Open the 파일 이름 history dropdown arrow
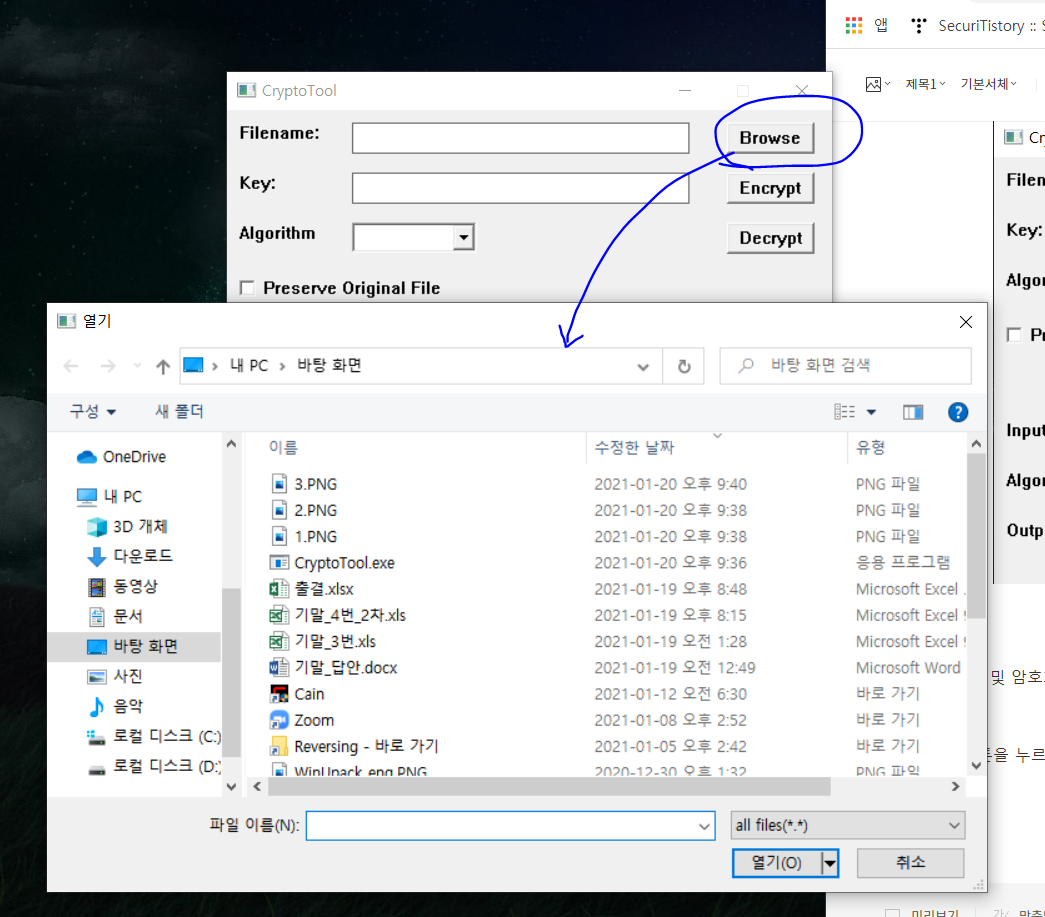The height and width of the screenshot is (917, 1045). tap(704, 826)
